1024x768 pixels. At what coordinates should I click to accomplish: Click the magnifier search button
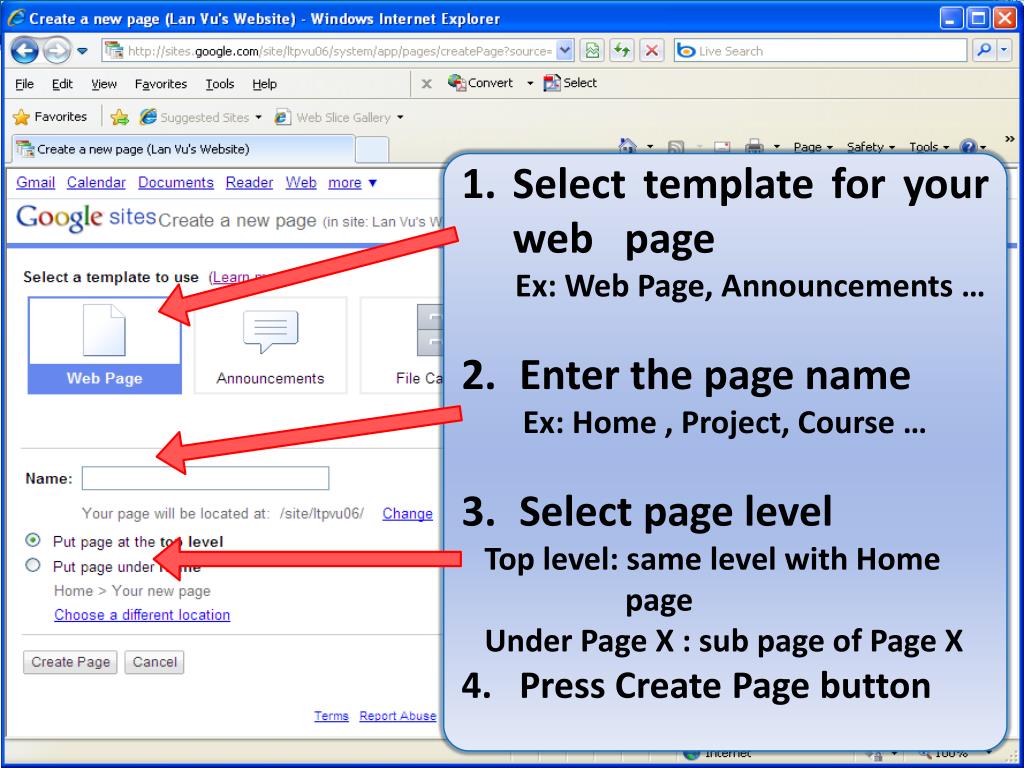(x=983, y=50)
